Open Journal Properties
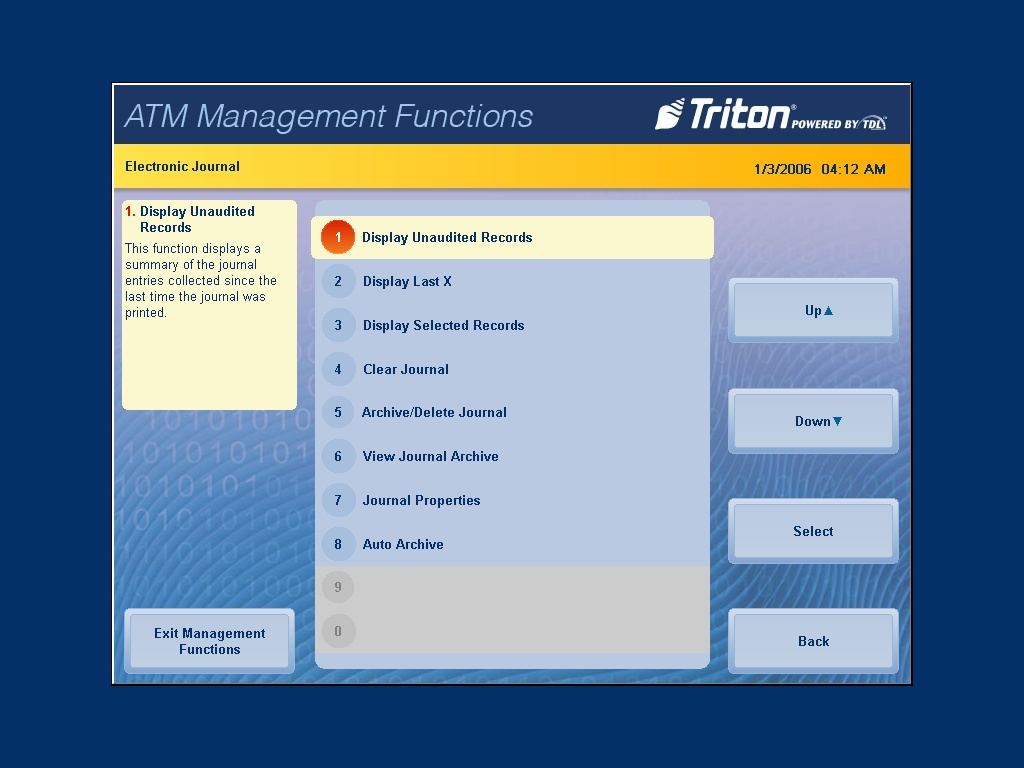This screenshot has height=768, width=1024. point(421,500)
